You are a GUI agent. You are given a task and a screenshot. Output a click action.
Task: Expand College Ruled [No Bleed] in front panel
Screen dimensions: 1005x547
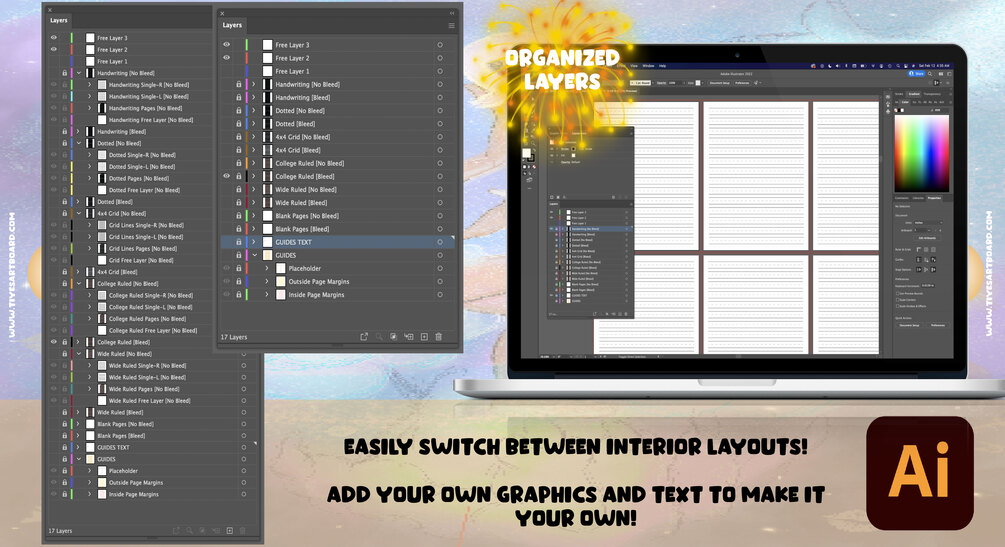tap(254, 163)
